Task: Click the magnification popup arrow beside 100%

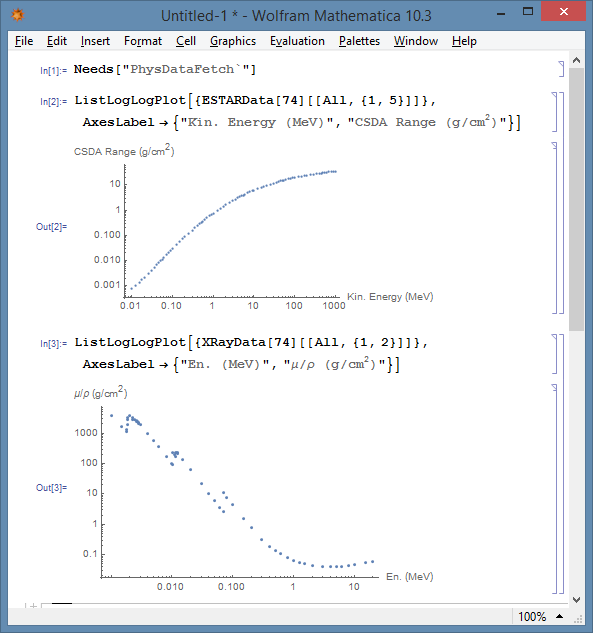Action: 559,616
